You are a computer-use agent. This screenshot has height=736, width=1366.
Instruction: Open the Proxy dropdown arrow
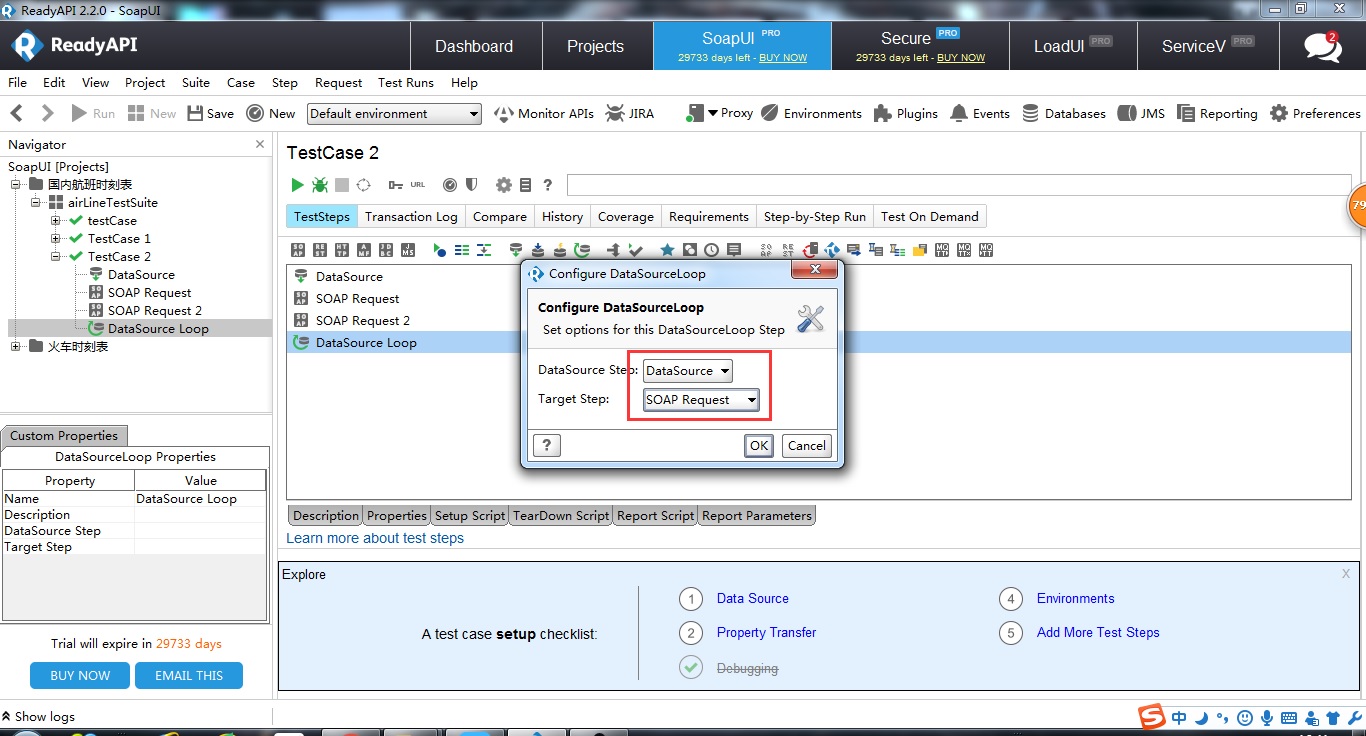point(712,113)
